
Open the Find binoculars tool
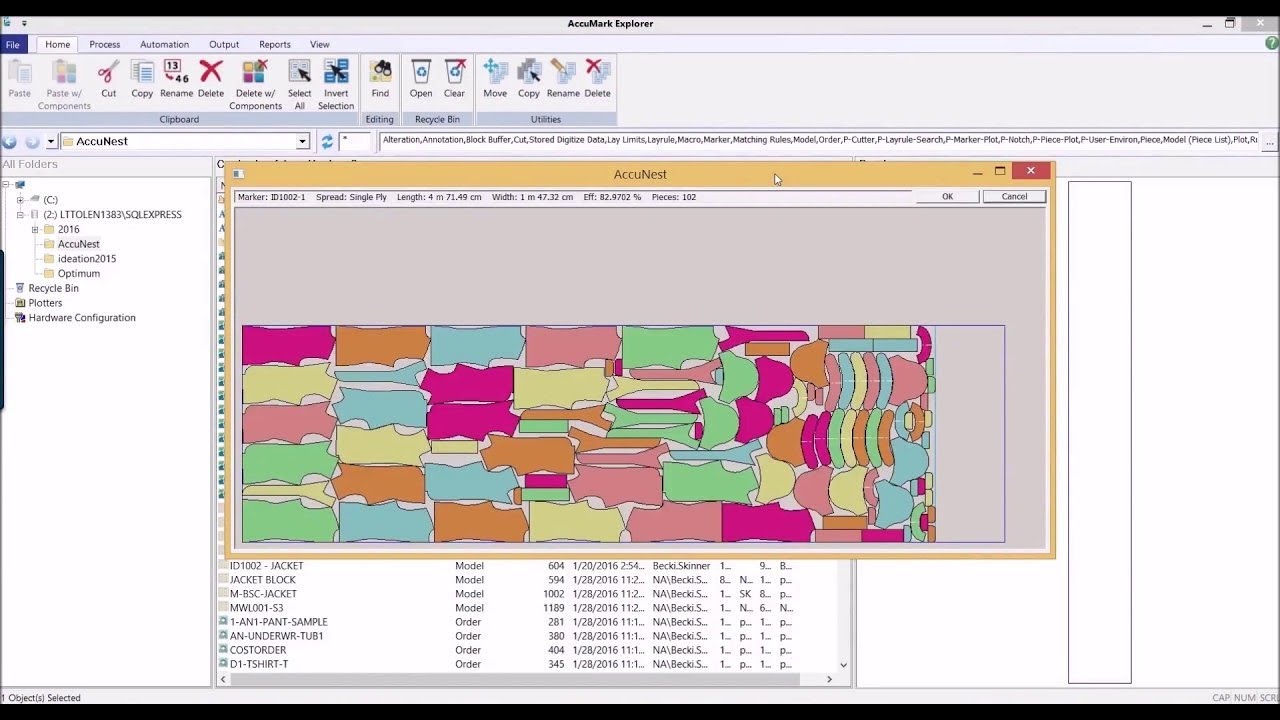380,73
